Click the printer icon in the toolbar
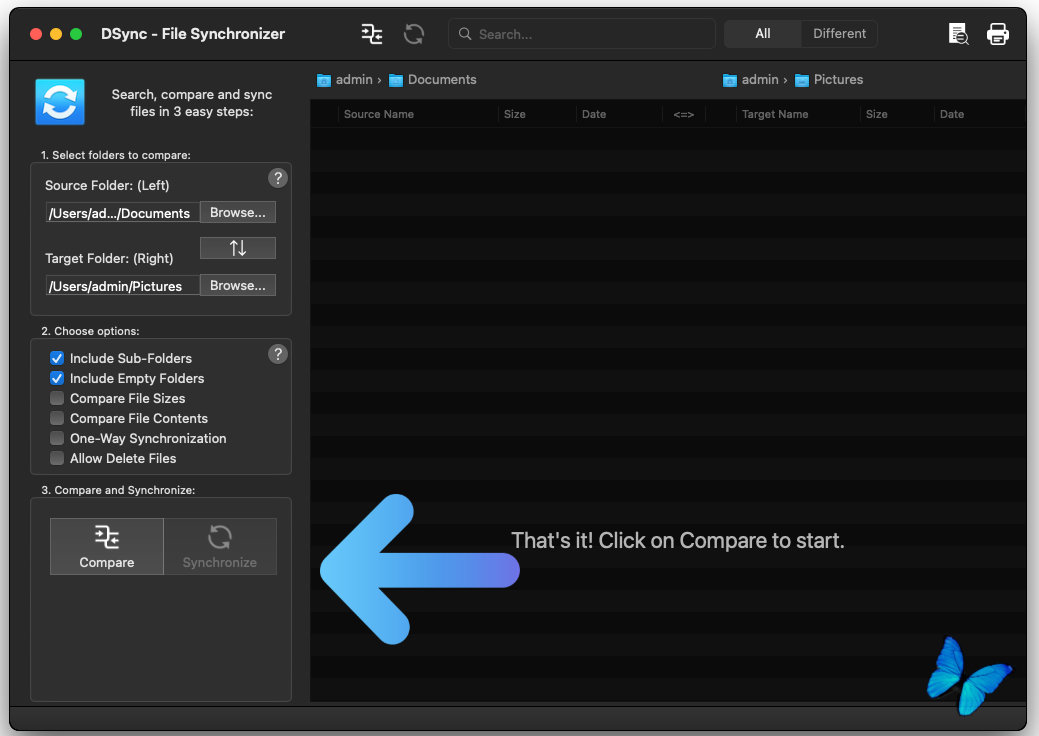This screenshot has height=736, width=1039. click(997, 34)
